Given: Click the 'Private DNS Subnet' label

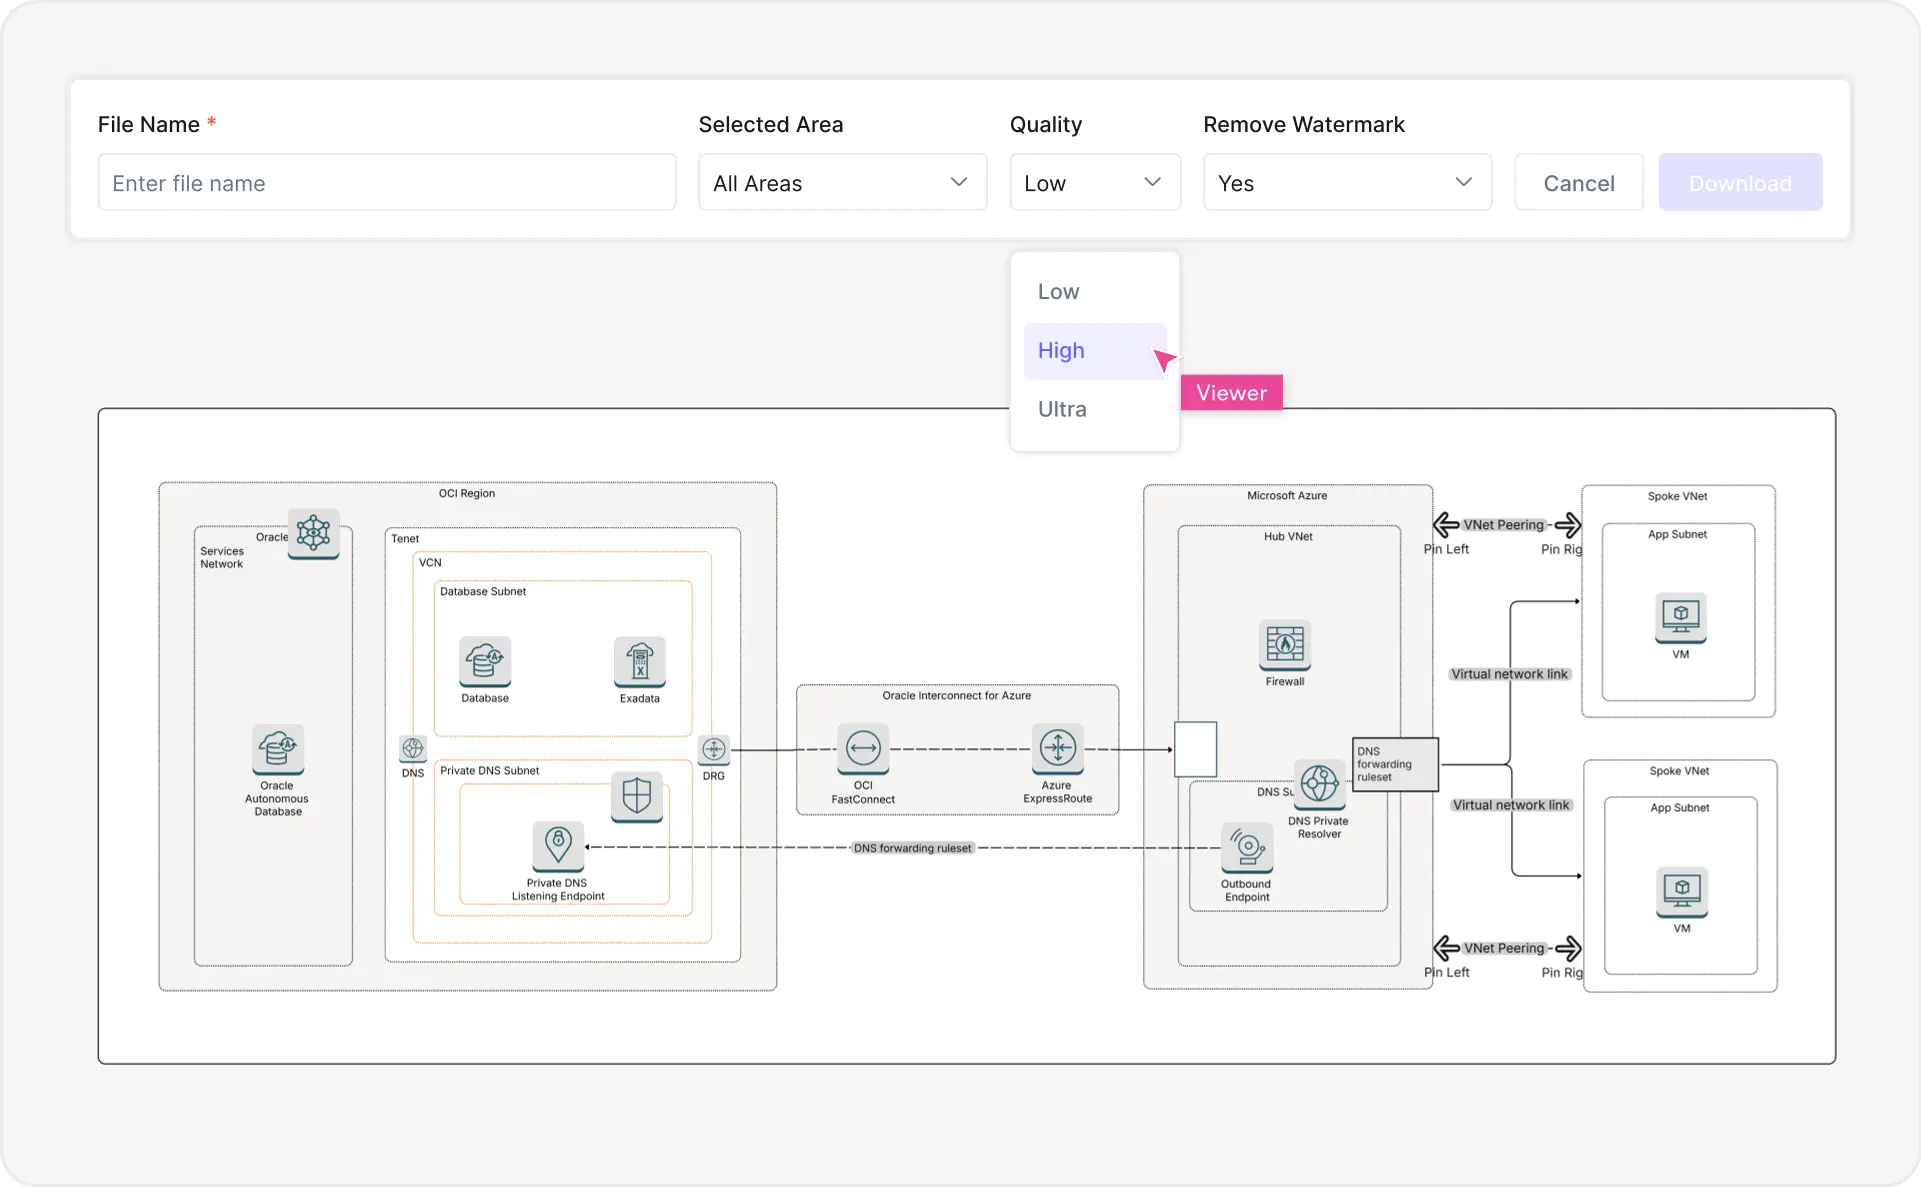Looking at the screenshot, I should point(489,771).
